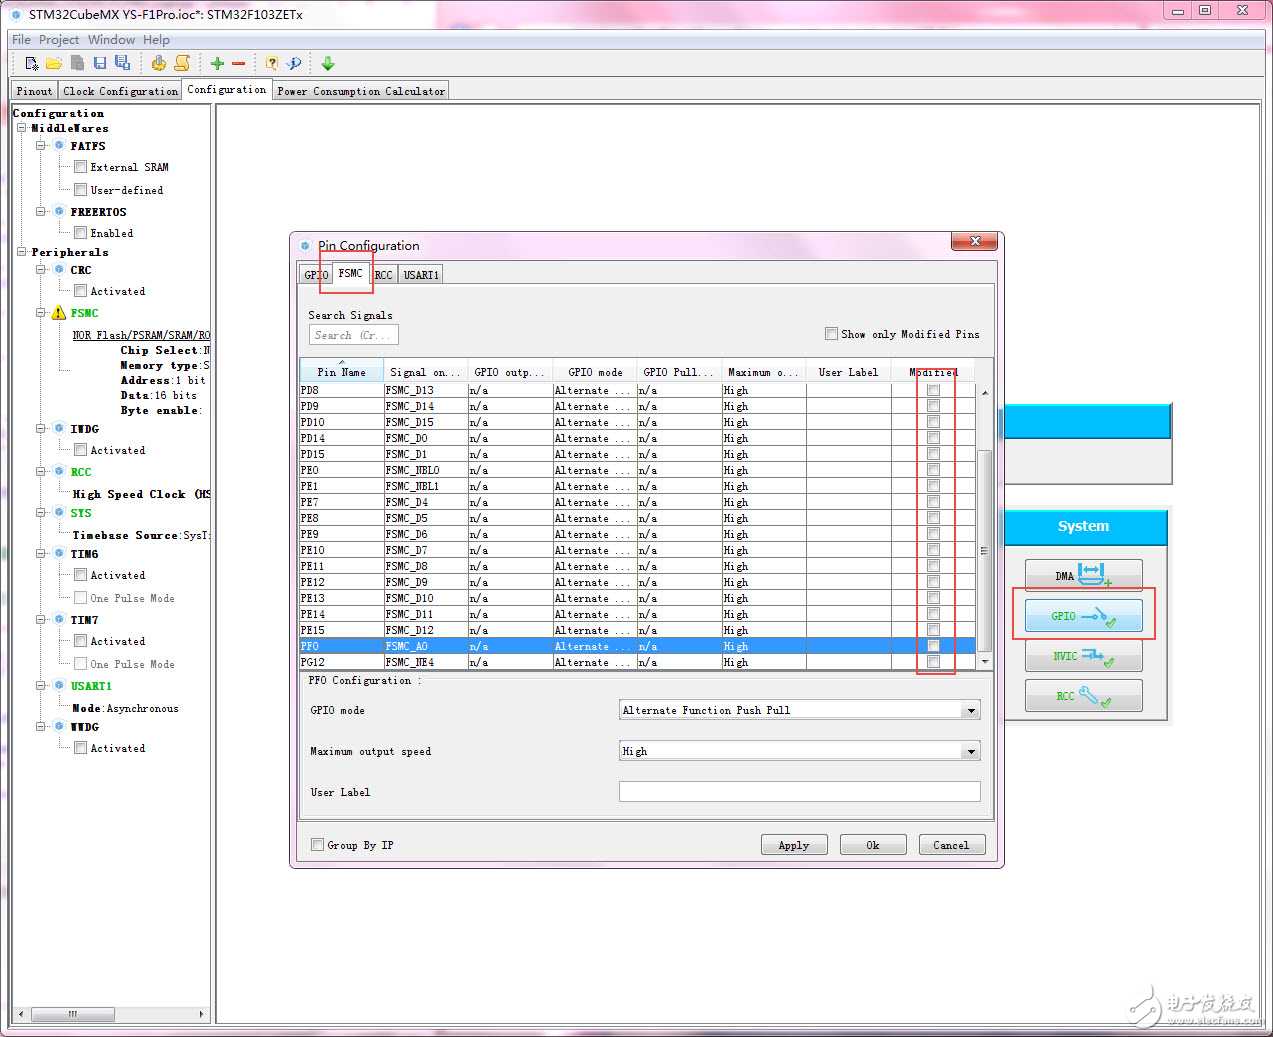Enable FREERTOS checkbox in the tree
The width and height of the screenshot is (1273, 1037).
[x=80, y=233]
